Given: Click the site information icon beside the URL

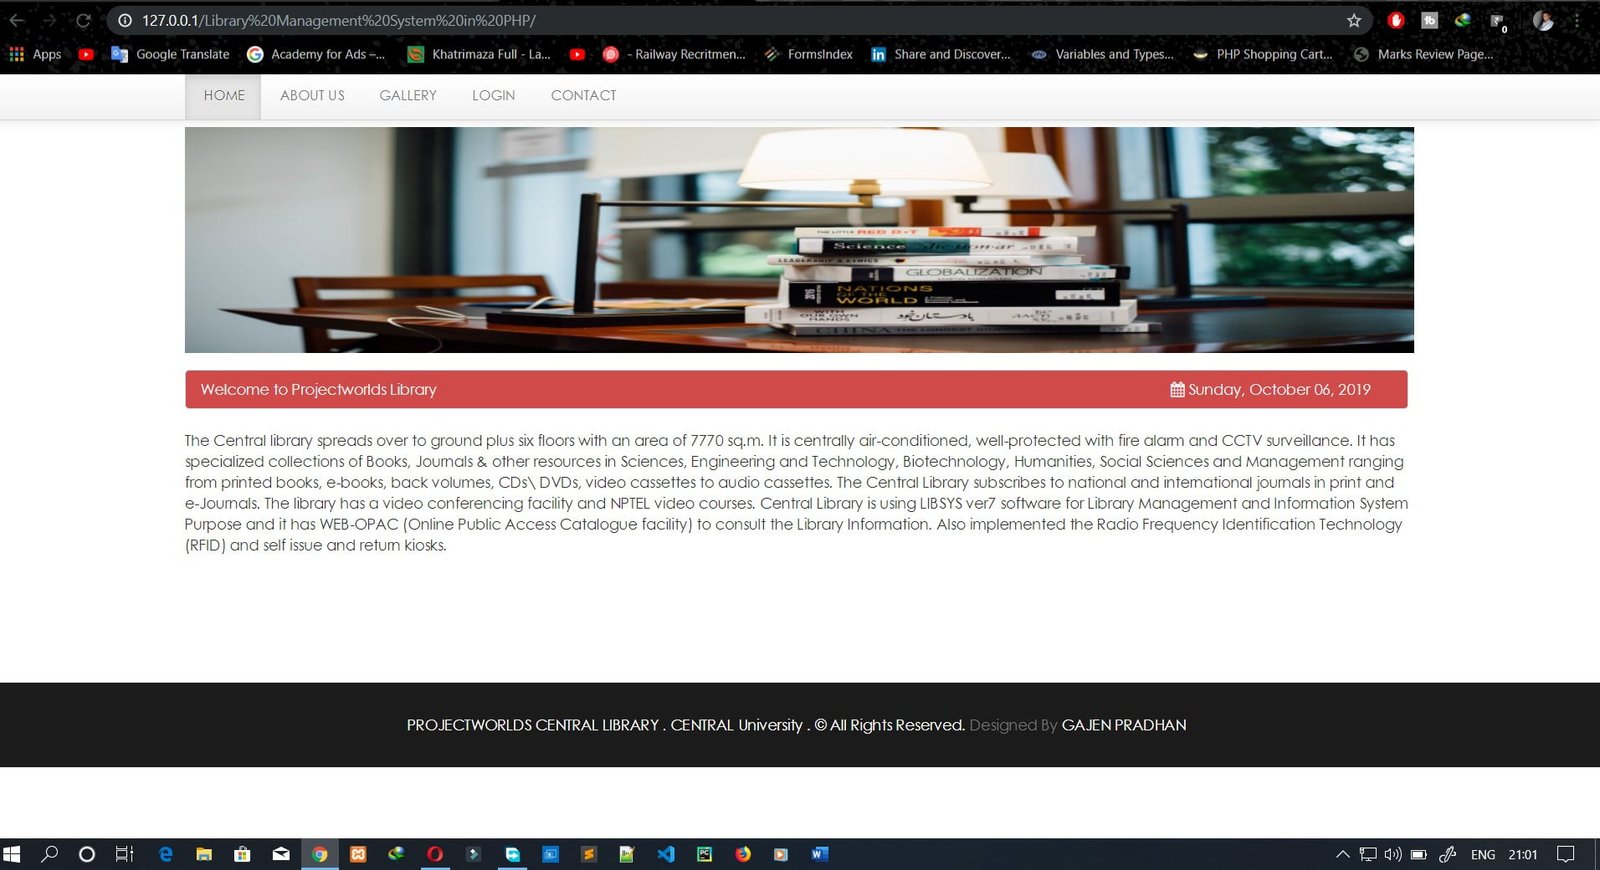Looking at the screenshot, I should (125, 21).
